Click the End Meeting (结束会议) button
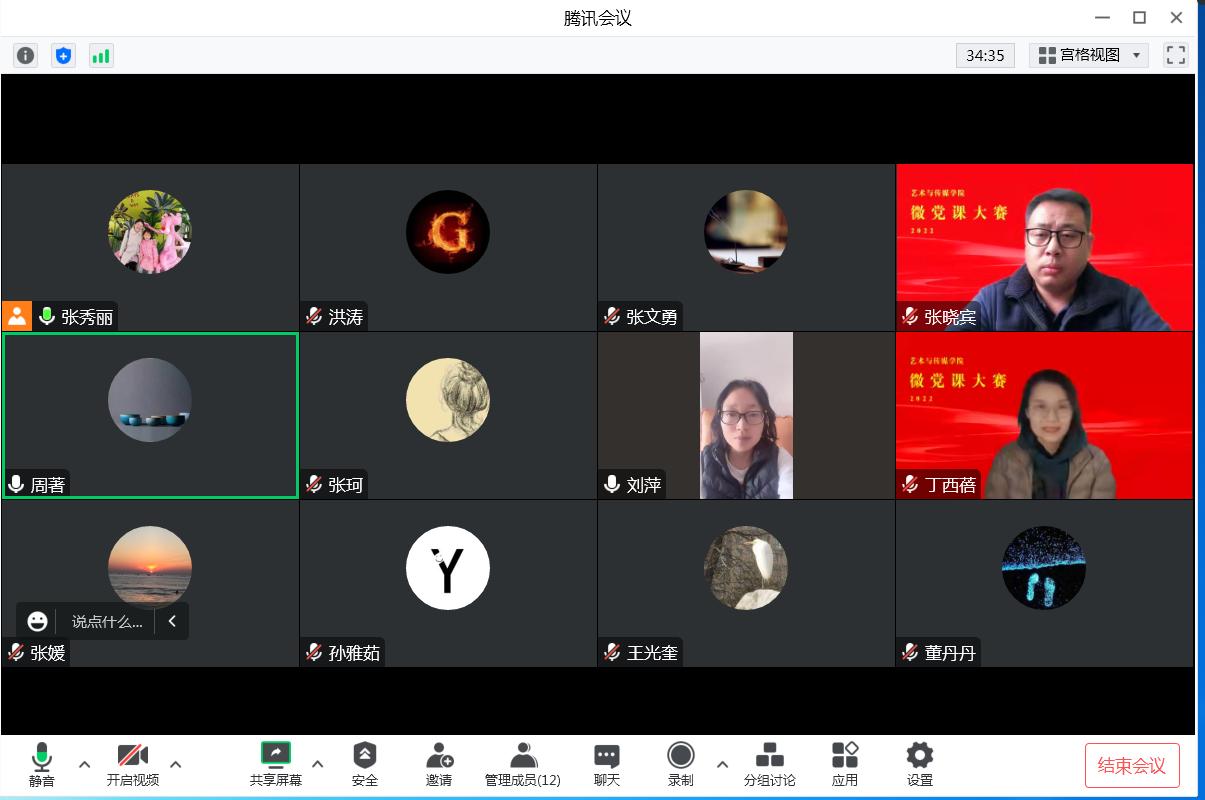 [x=1132, y=766]
